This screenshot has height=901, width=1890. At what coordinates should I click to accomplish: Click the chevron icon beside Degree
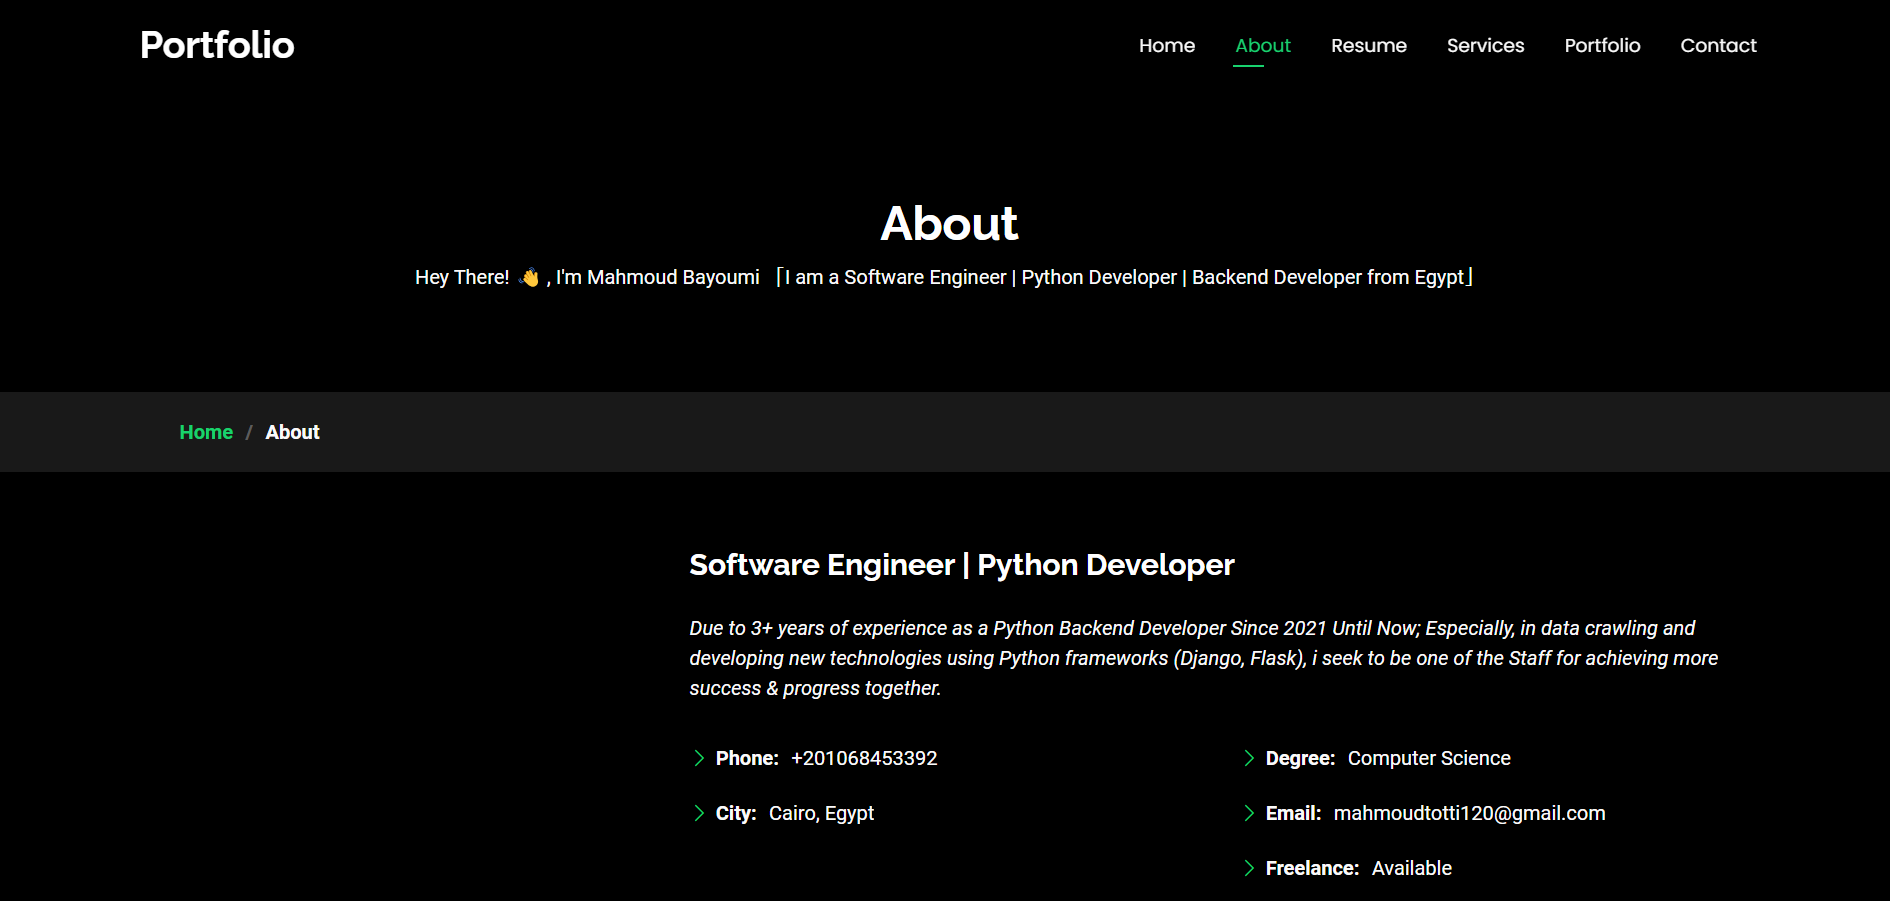[x=1249, y=758]
